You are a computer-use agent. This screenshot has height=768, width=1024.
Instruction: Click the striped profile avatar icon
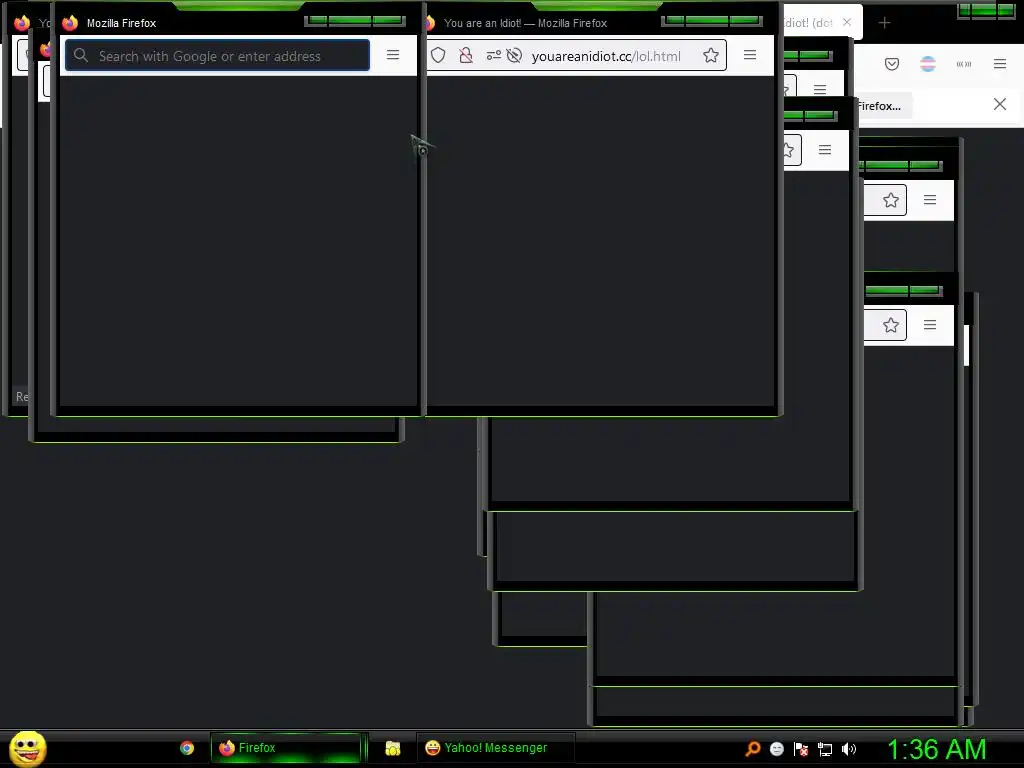[x=927, y=63]
